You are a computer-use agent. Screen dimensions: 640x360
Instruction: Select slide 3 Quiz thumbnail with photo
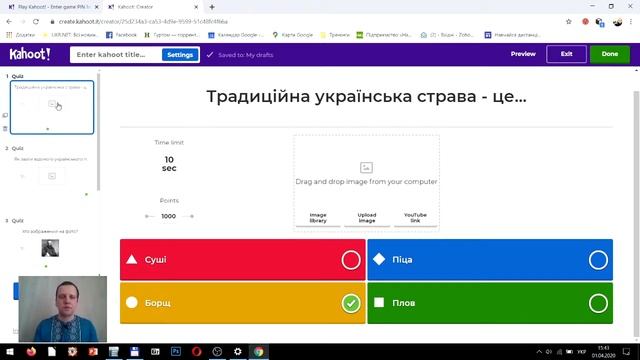(x=50, y=248)
